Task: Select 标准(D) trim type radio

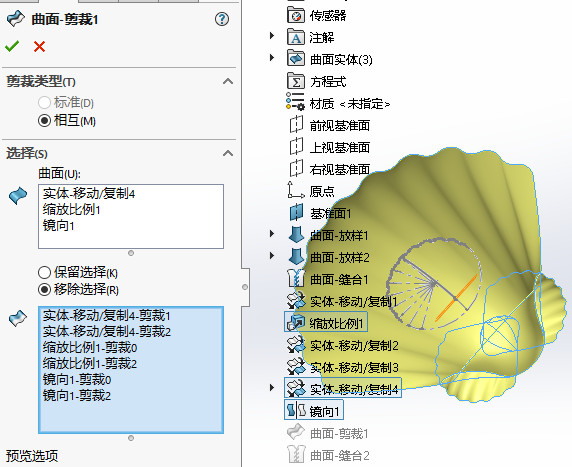Action: pos(44,103)
